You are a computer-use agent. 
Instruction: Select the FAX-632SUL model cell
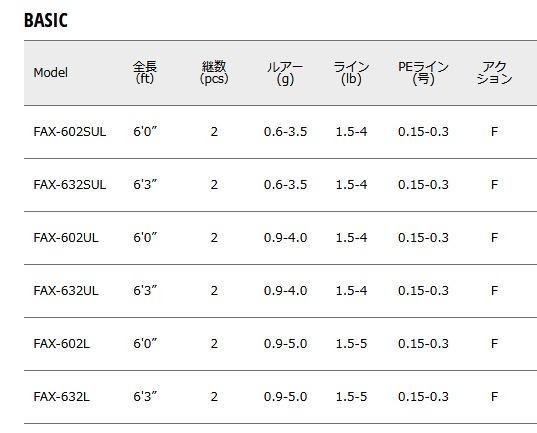click(x=70, y=185)
